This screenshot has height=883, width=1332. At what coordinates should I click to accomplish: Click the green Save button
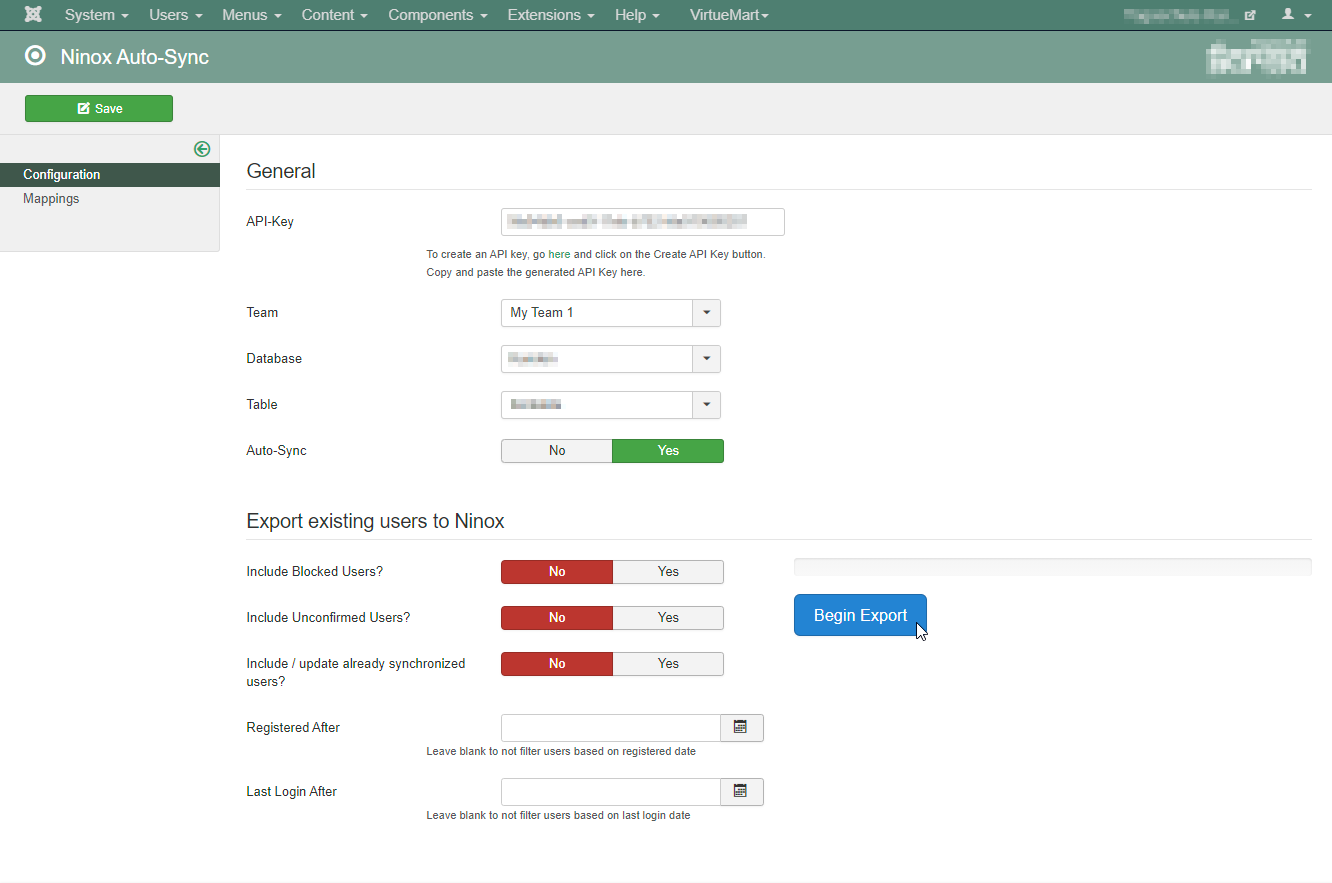(99, 108)
